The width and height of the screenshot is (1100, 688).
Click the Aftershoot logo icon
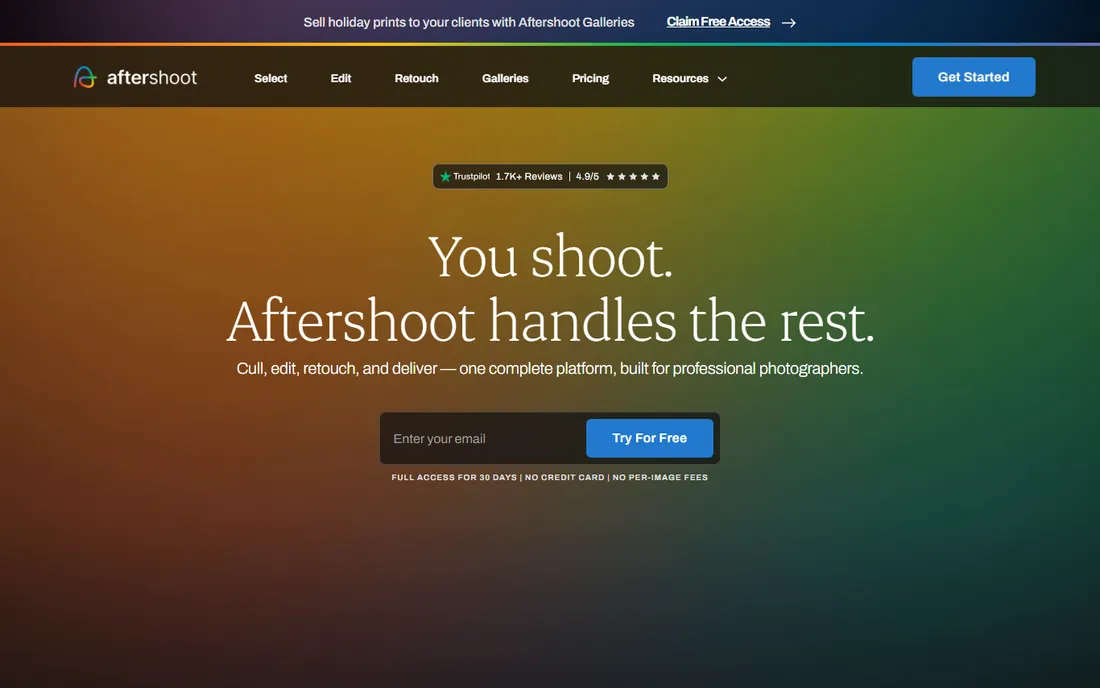(85, 77)
